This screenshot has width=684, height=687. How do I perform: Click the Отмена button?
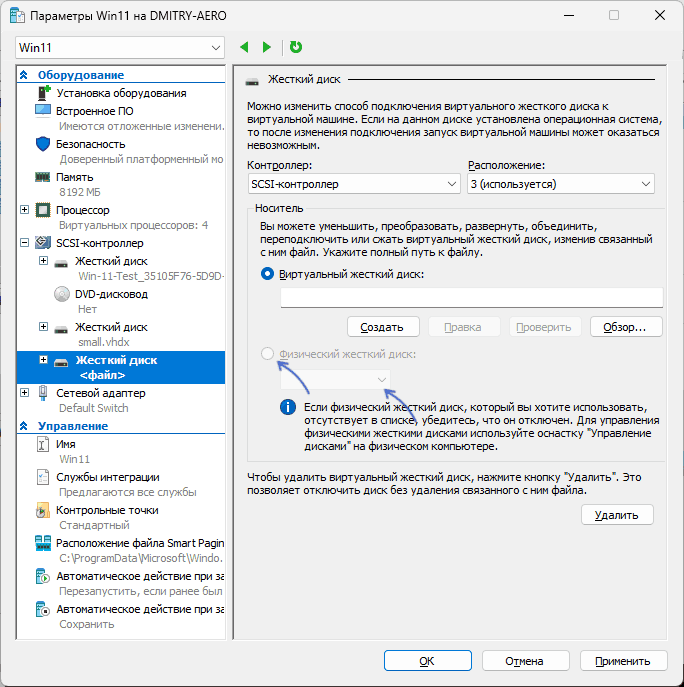525,661
